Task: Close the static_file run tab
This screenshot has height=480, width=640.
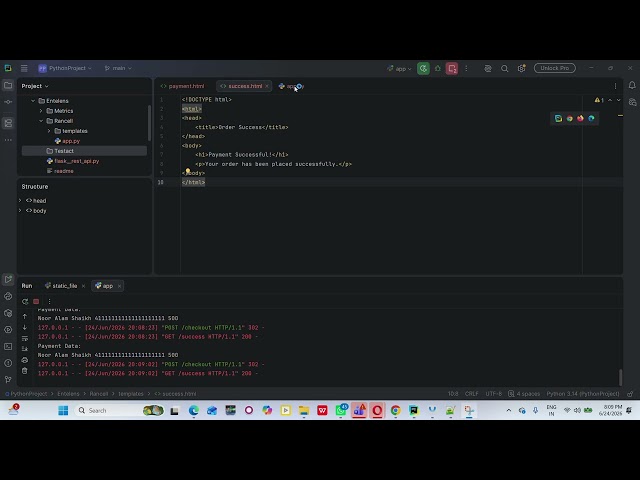Action: 83,286
